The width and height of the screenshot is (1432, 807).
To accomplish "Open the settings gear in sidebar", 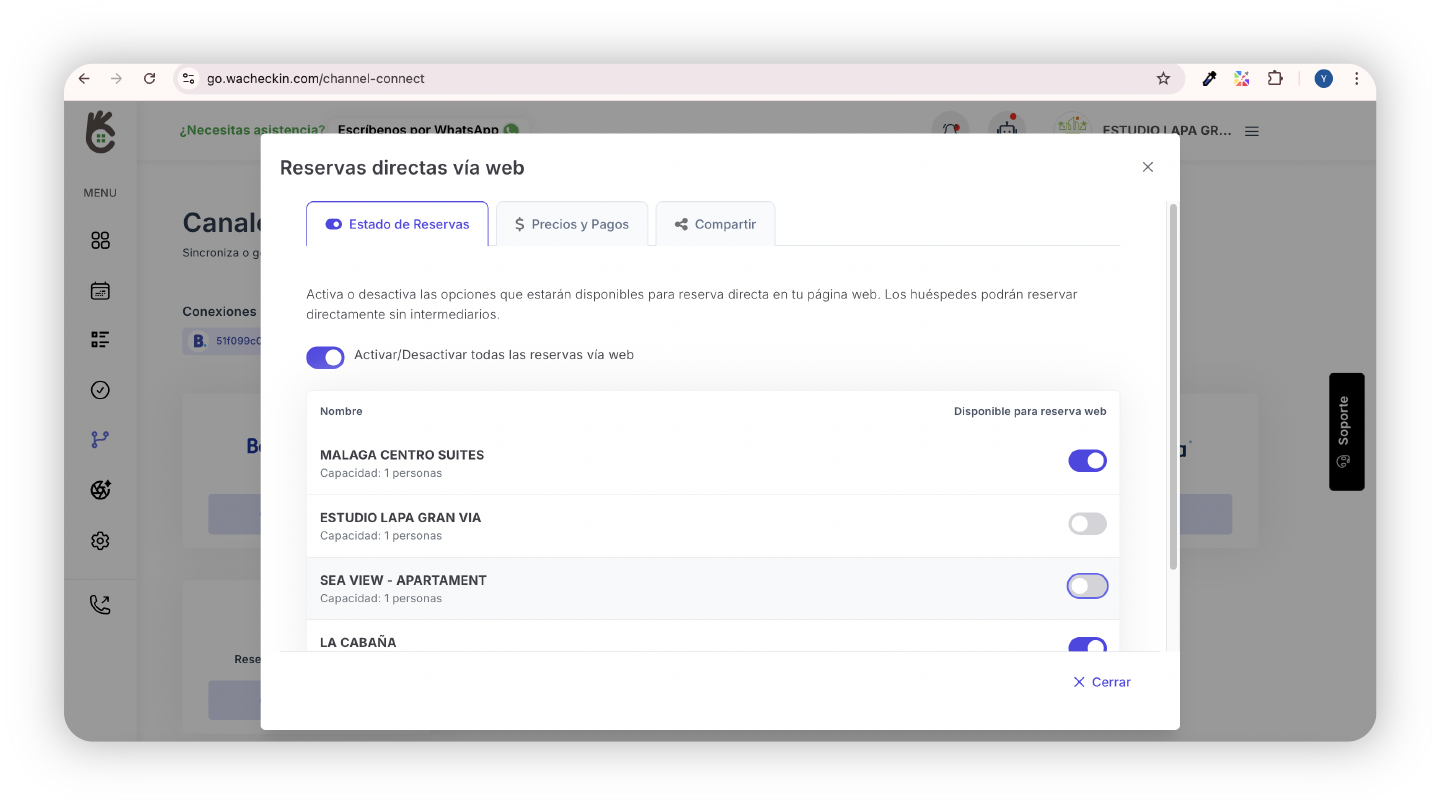I will (100, 541).
